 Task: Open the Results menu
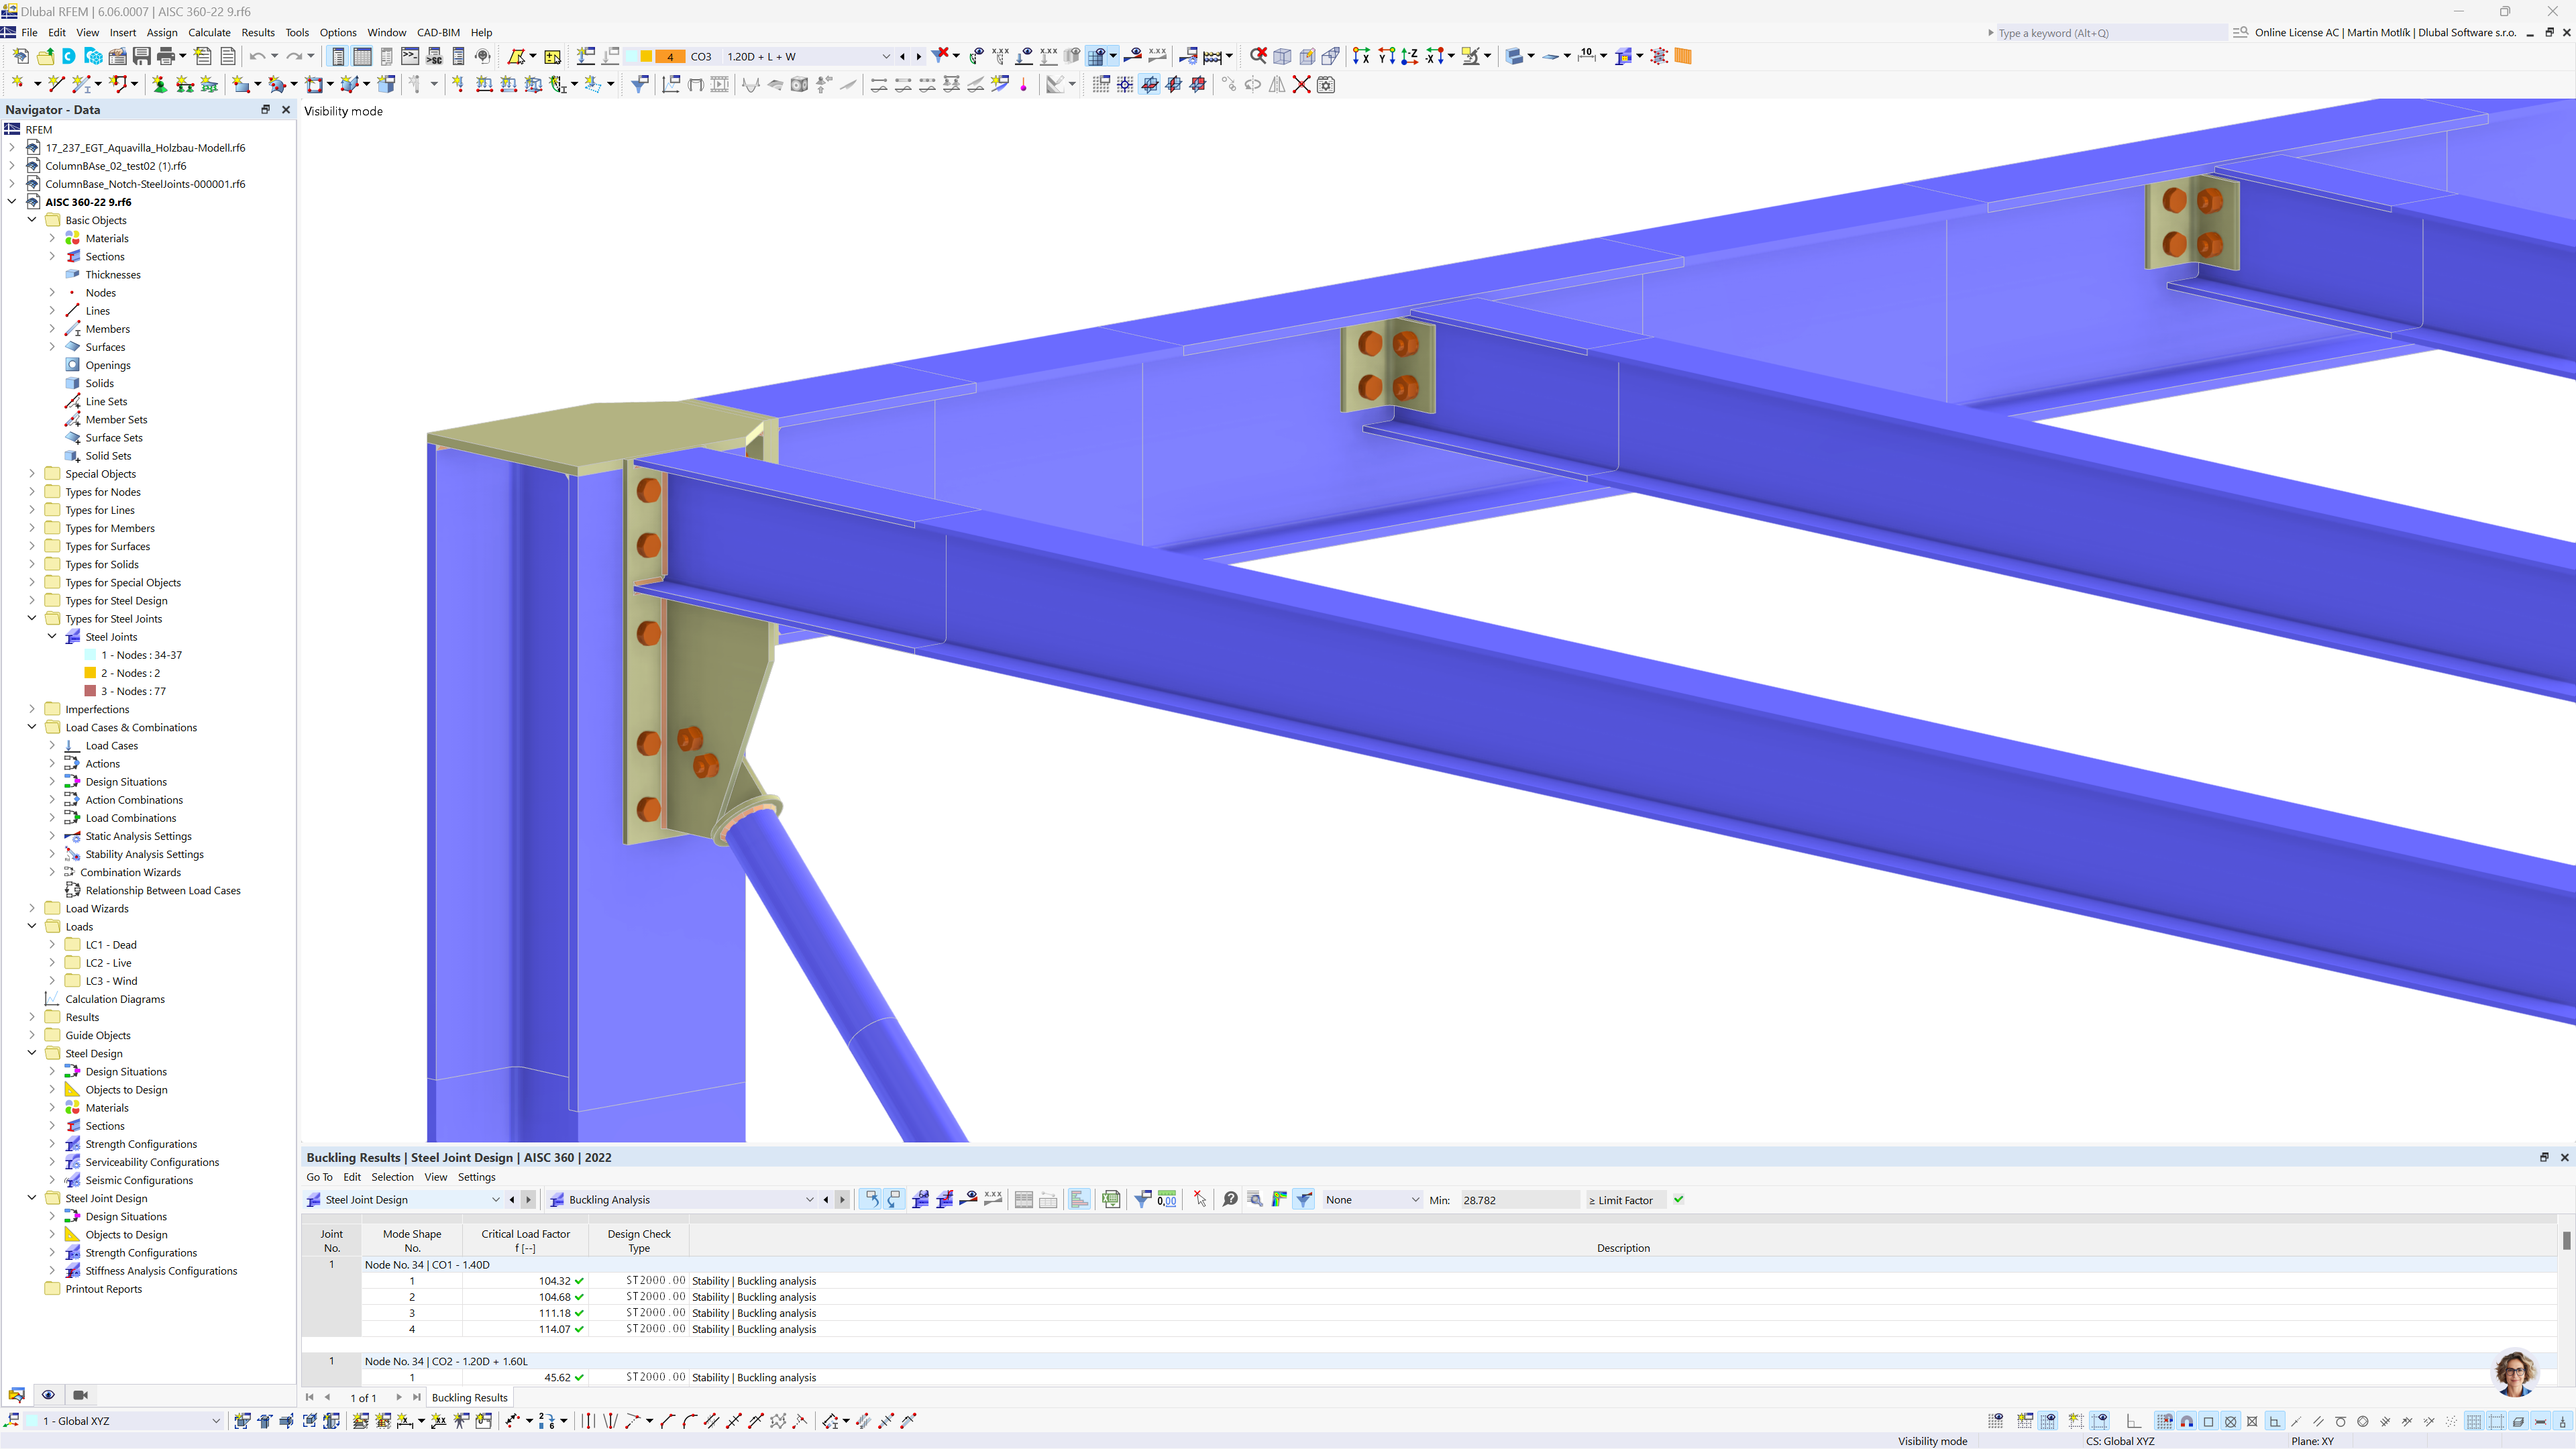[258, 32]
